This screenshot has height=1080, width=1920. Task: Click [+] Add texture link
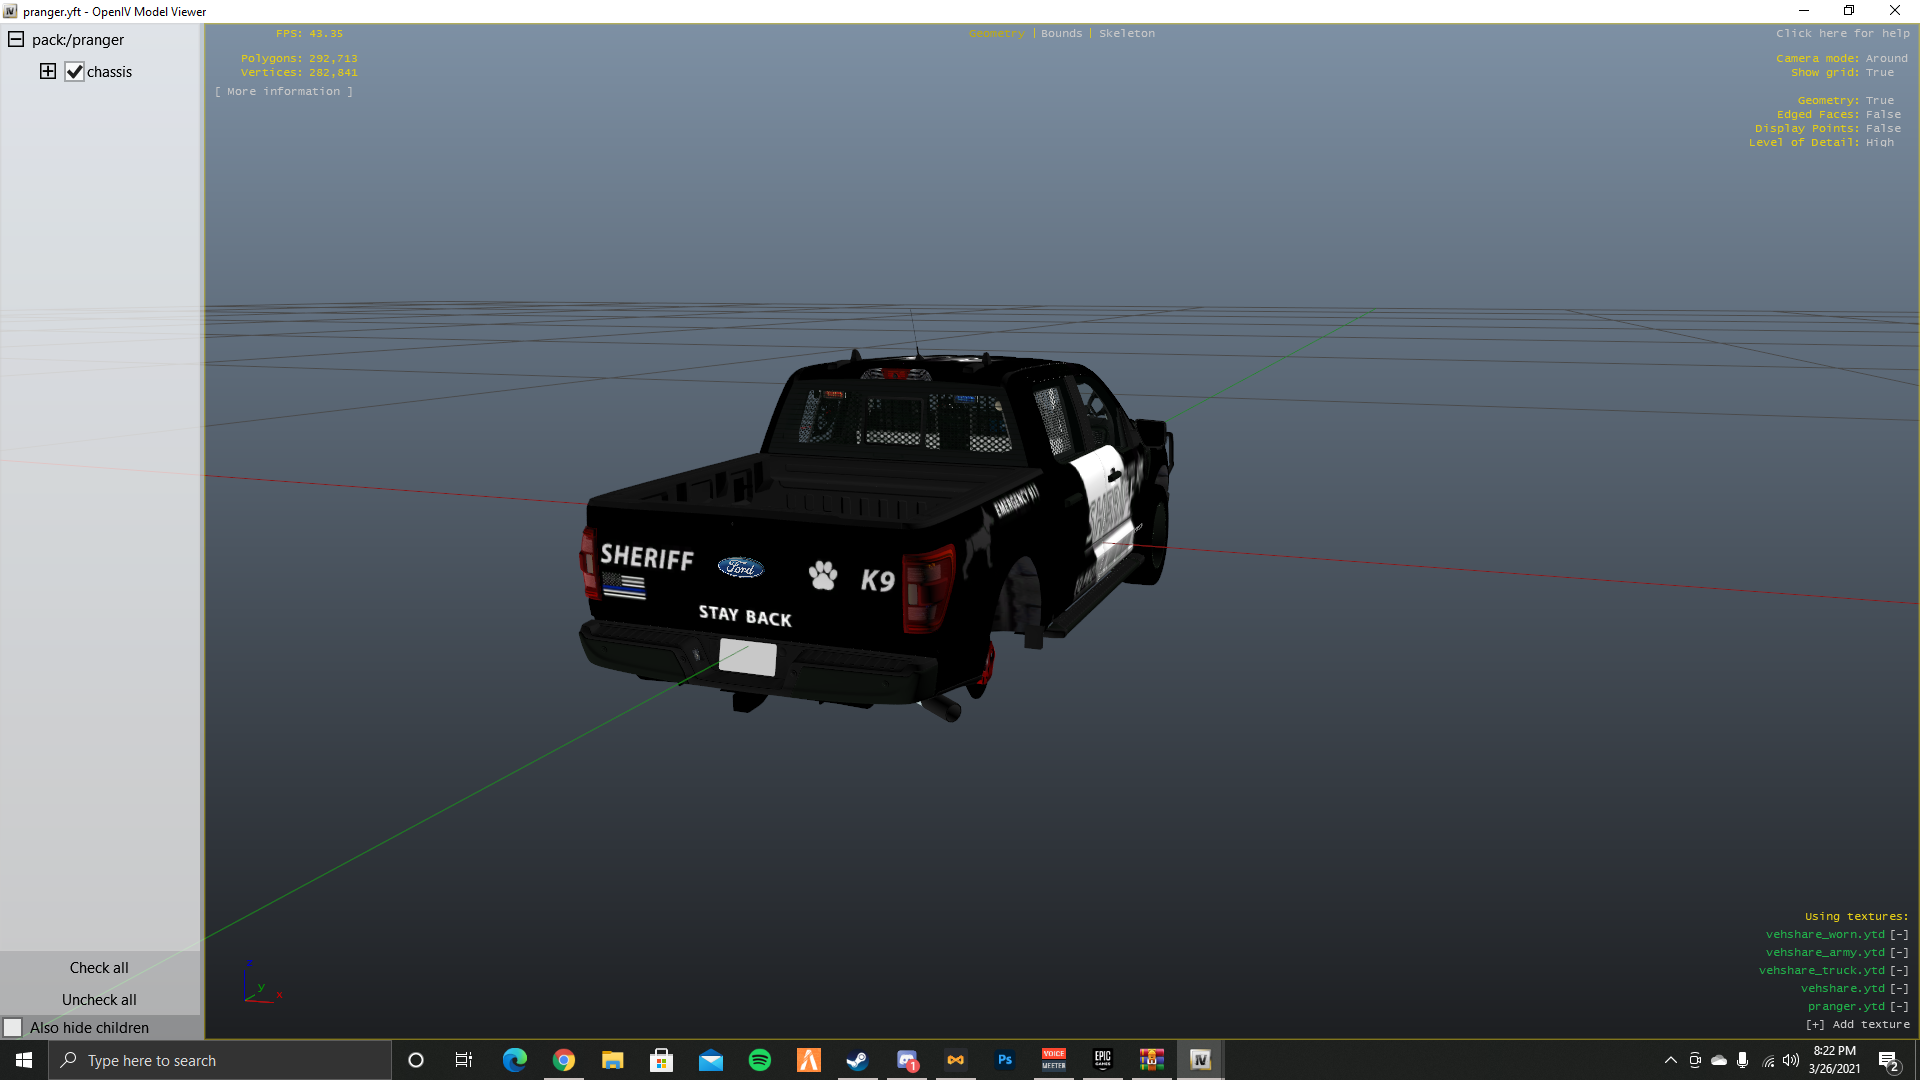[1857, 1024]
